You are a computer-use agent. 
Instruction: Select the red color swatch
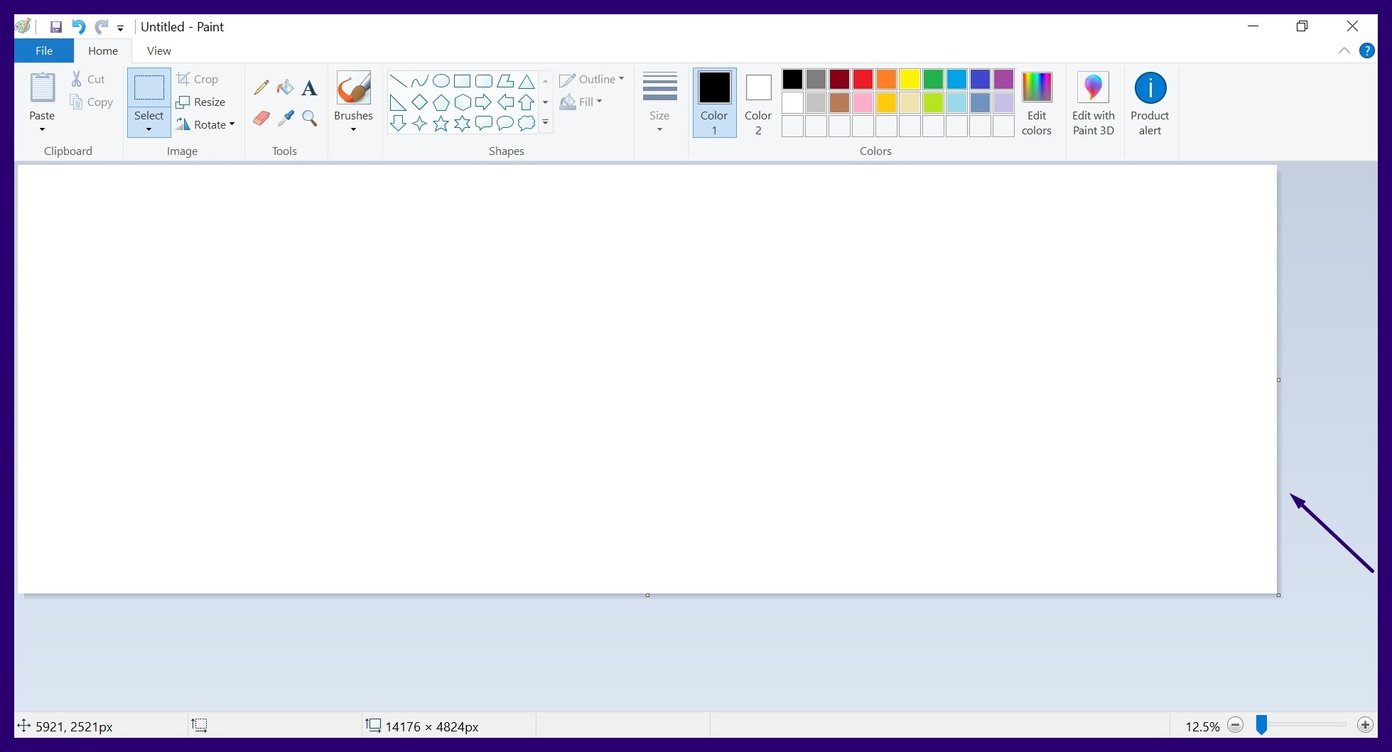[x=862, y=78]
